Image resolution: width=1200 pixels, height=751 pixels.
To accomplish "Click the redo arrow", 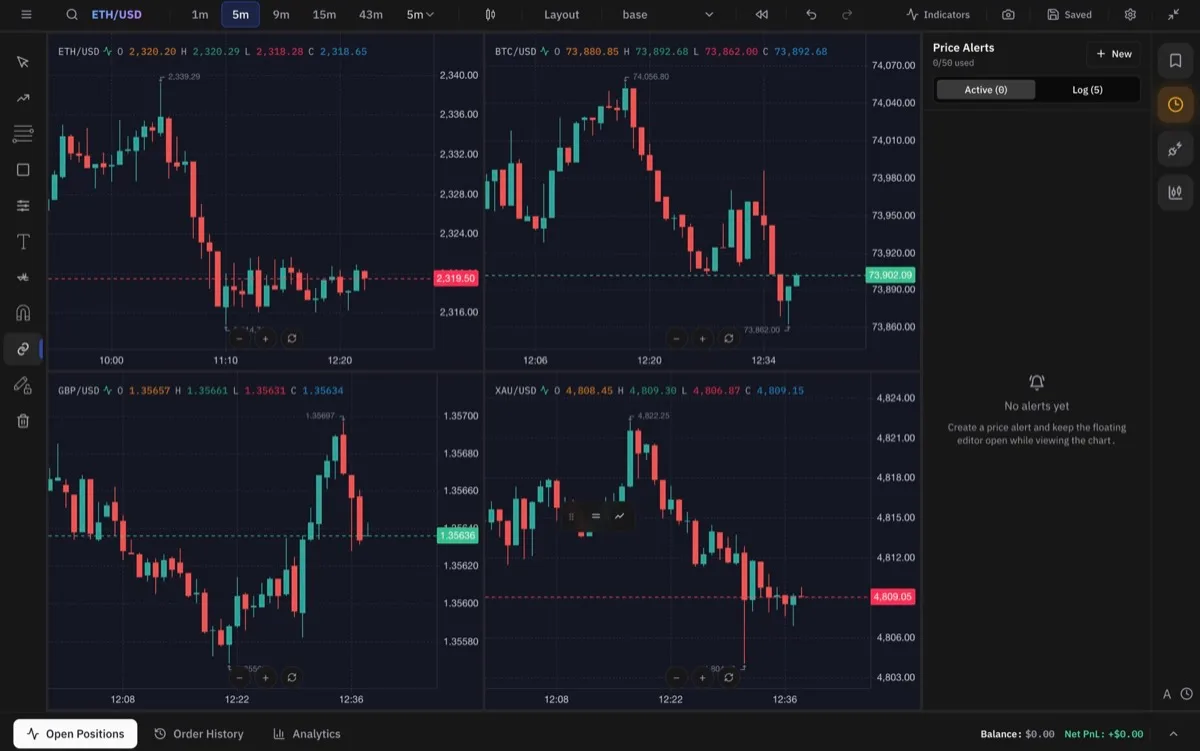I will [847, 15].
